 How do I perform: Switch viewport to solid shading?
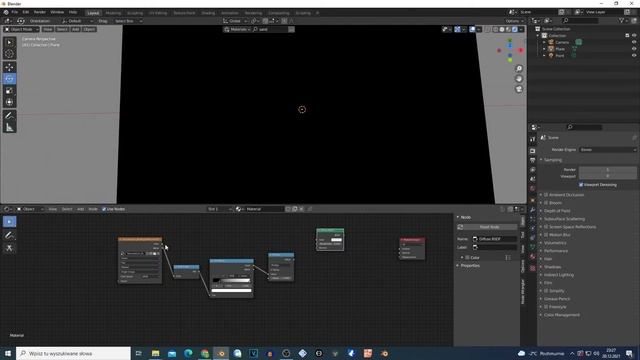(502, 29)
